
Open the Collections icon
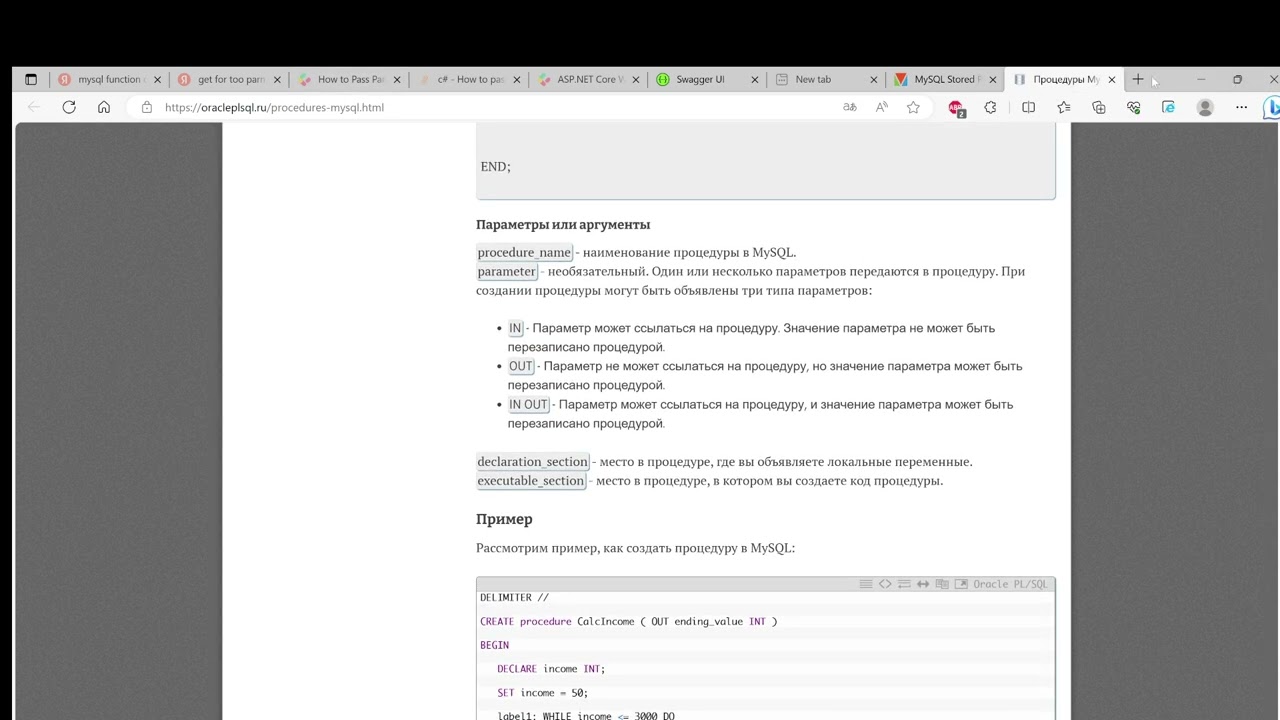1099,107
